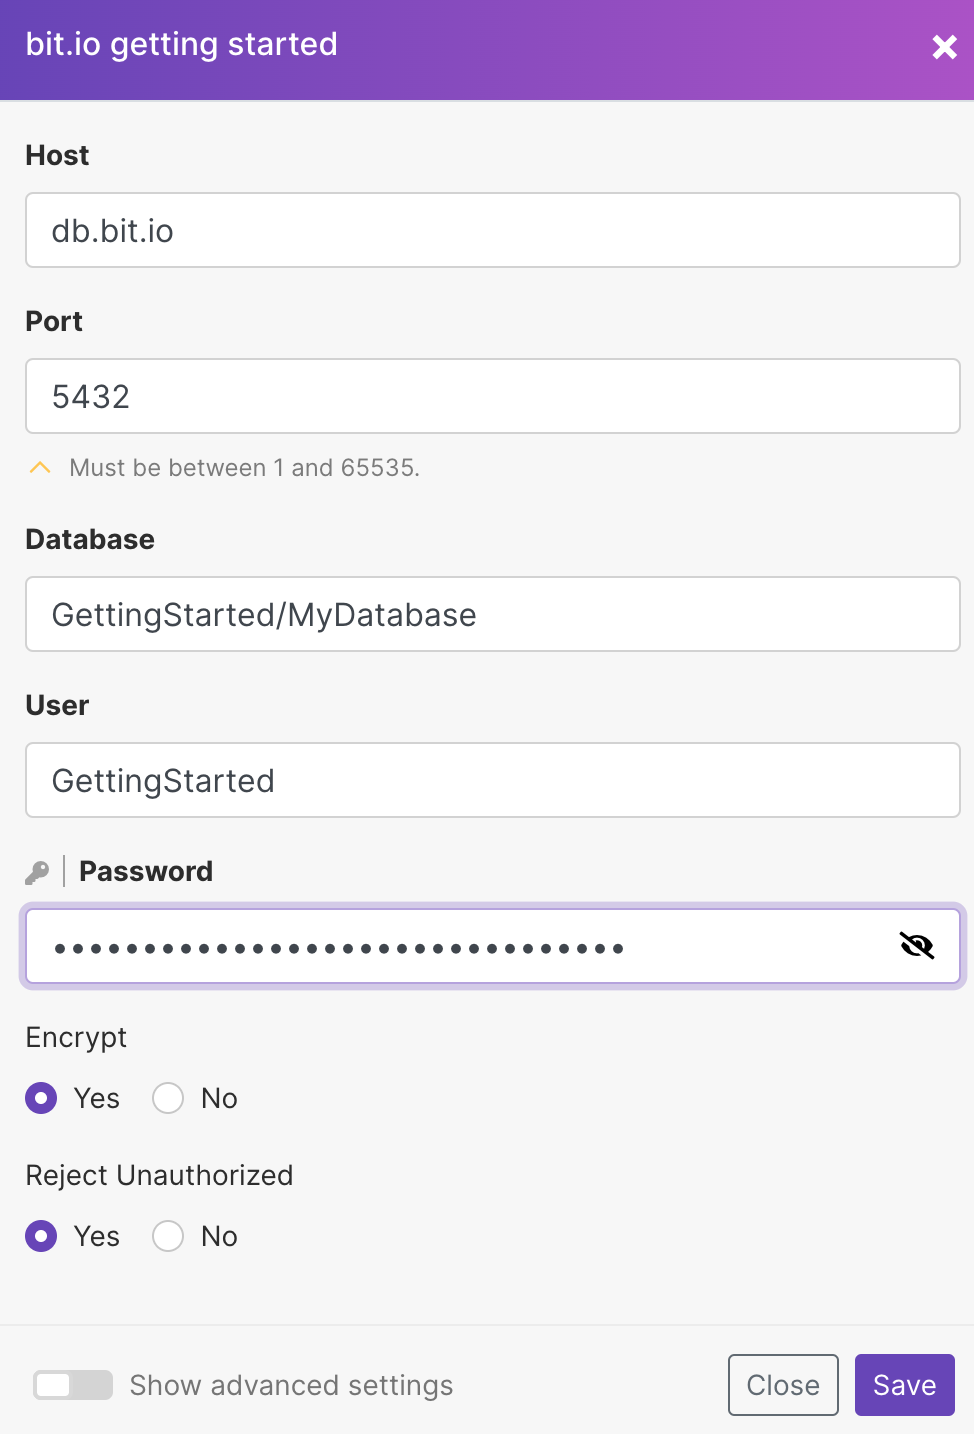Click the dialog title bit.io getting started

pyautogui.click(x=182, y=45)
